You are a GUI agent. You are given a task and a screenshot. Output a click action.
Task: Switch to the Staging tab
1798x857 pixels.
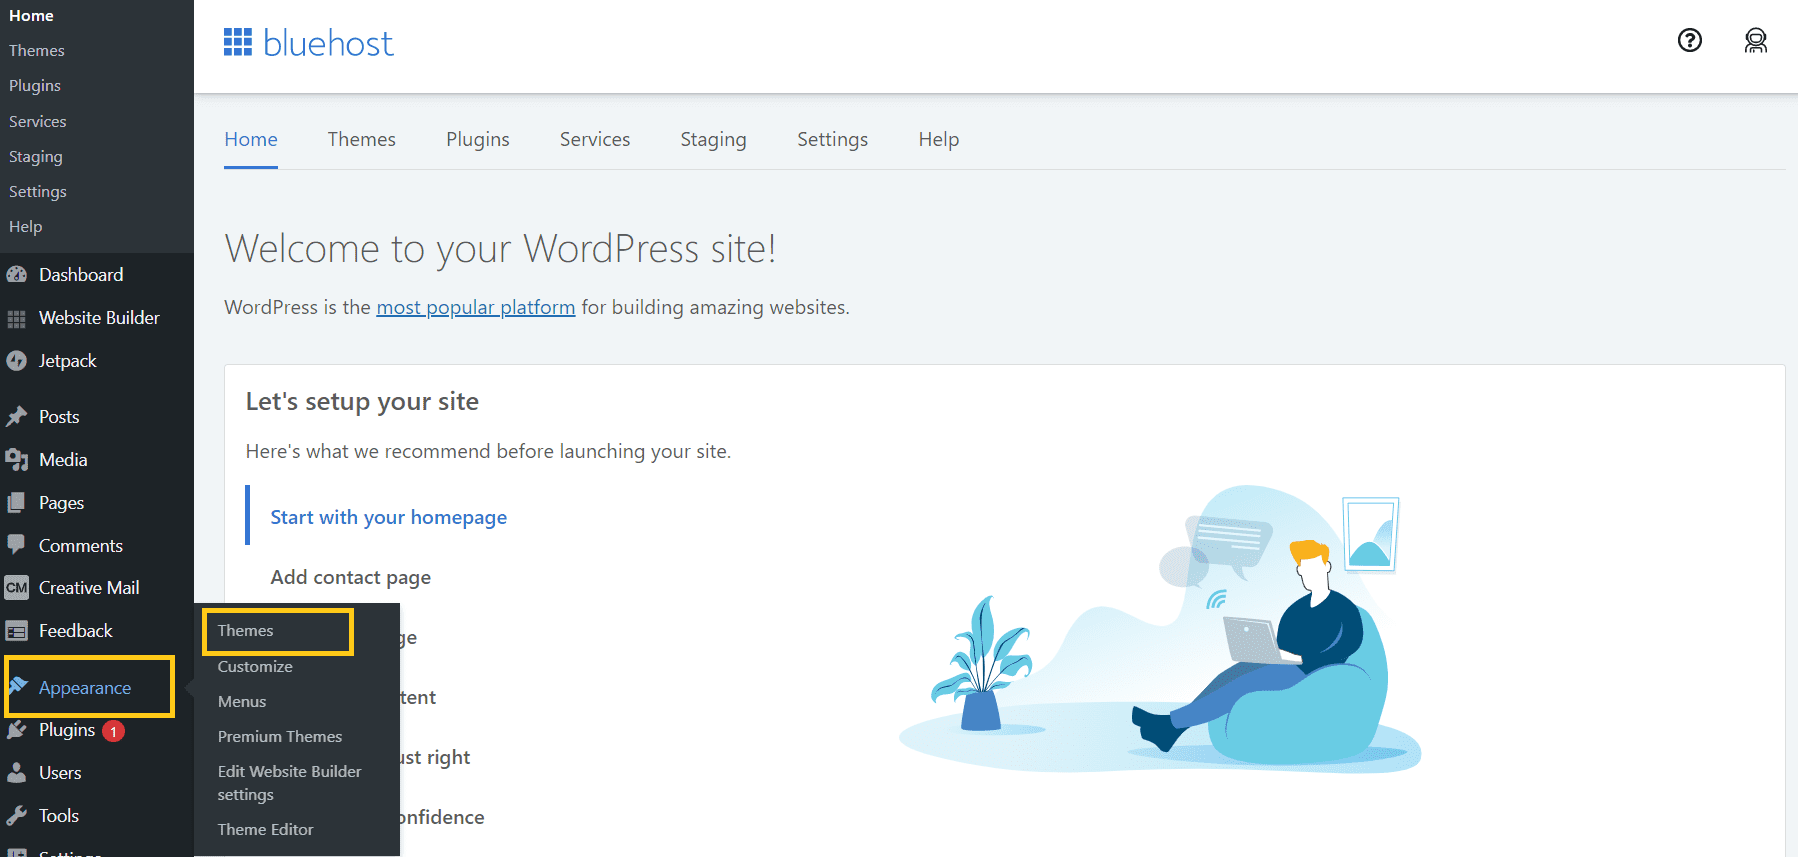coord(714,139)
